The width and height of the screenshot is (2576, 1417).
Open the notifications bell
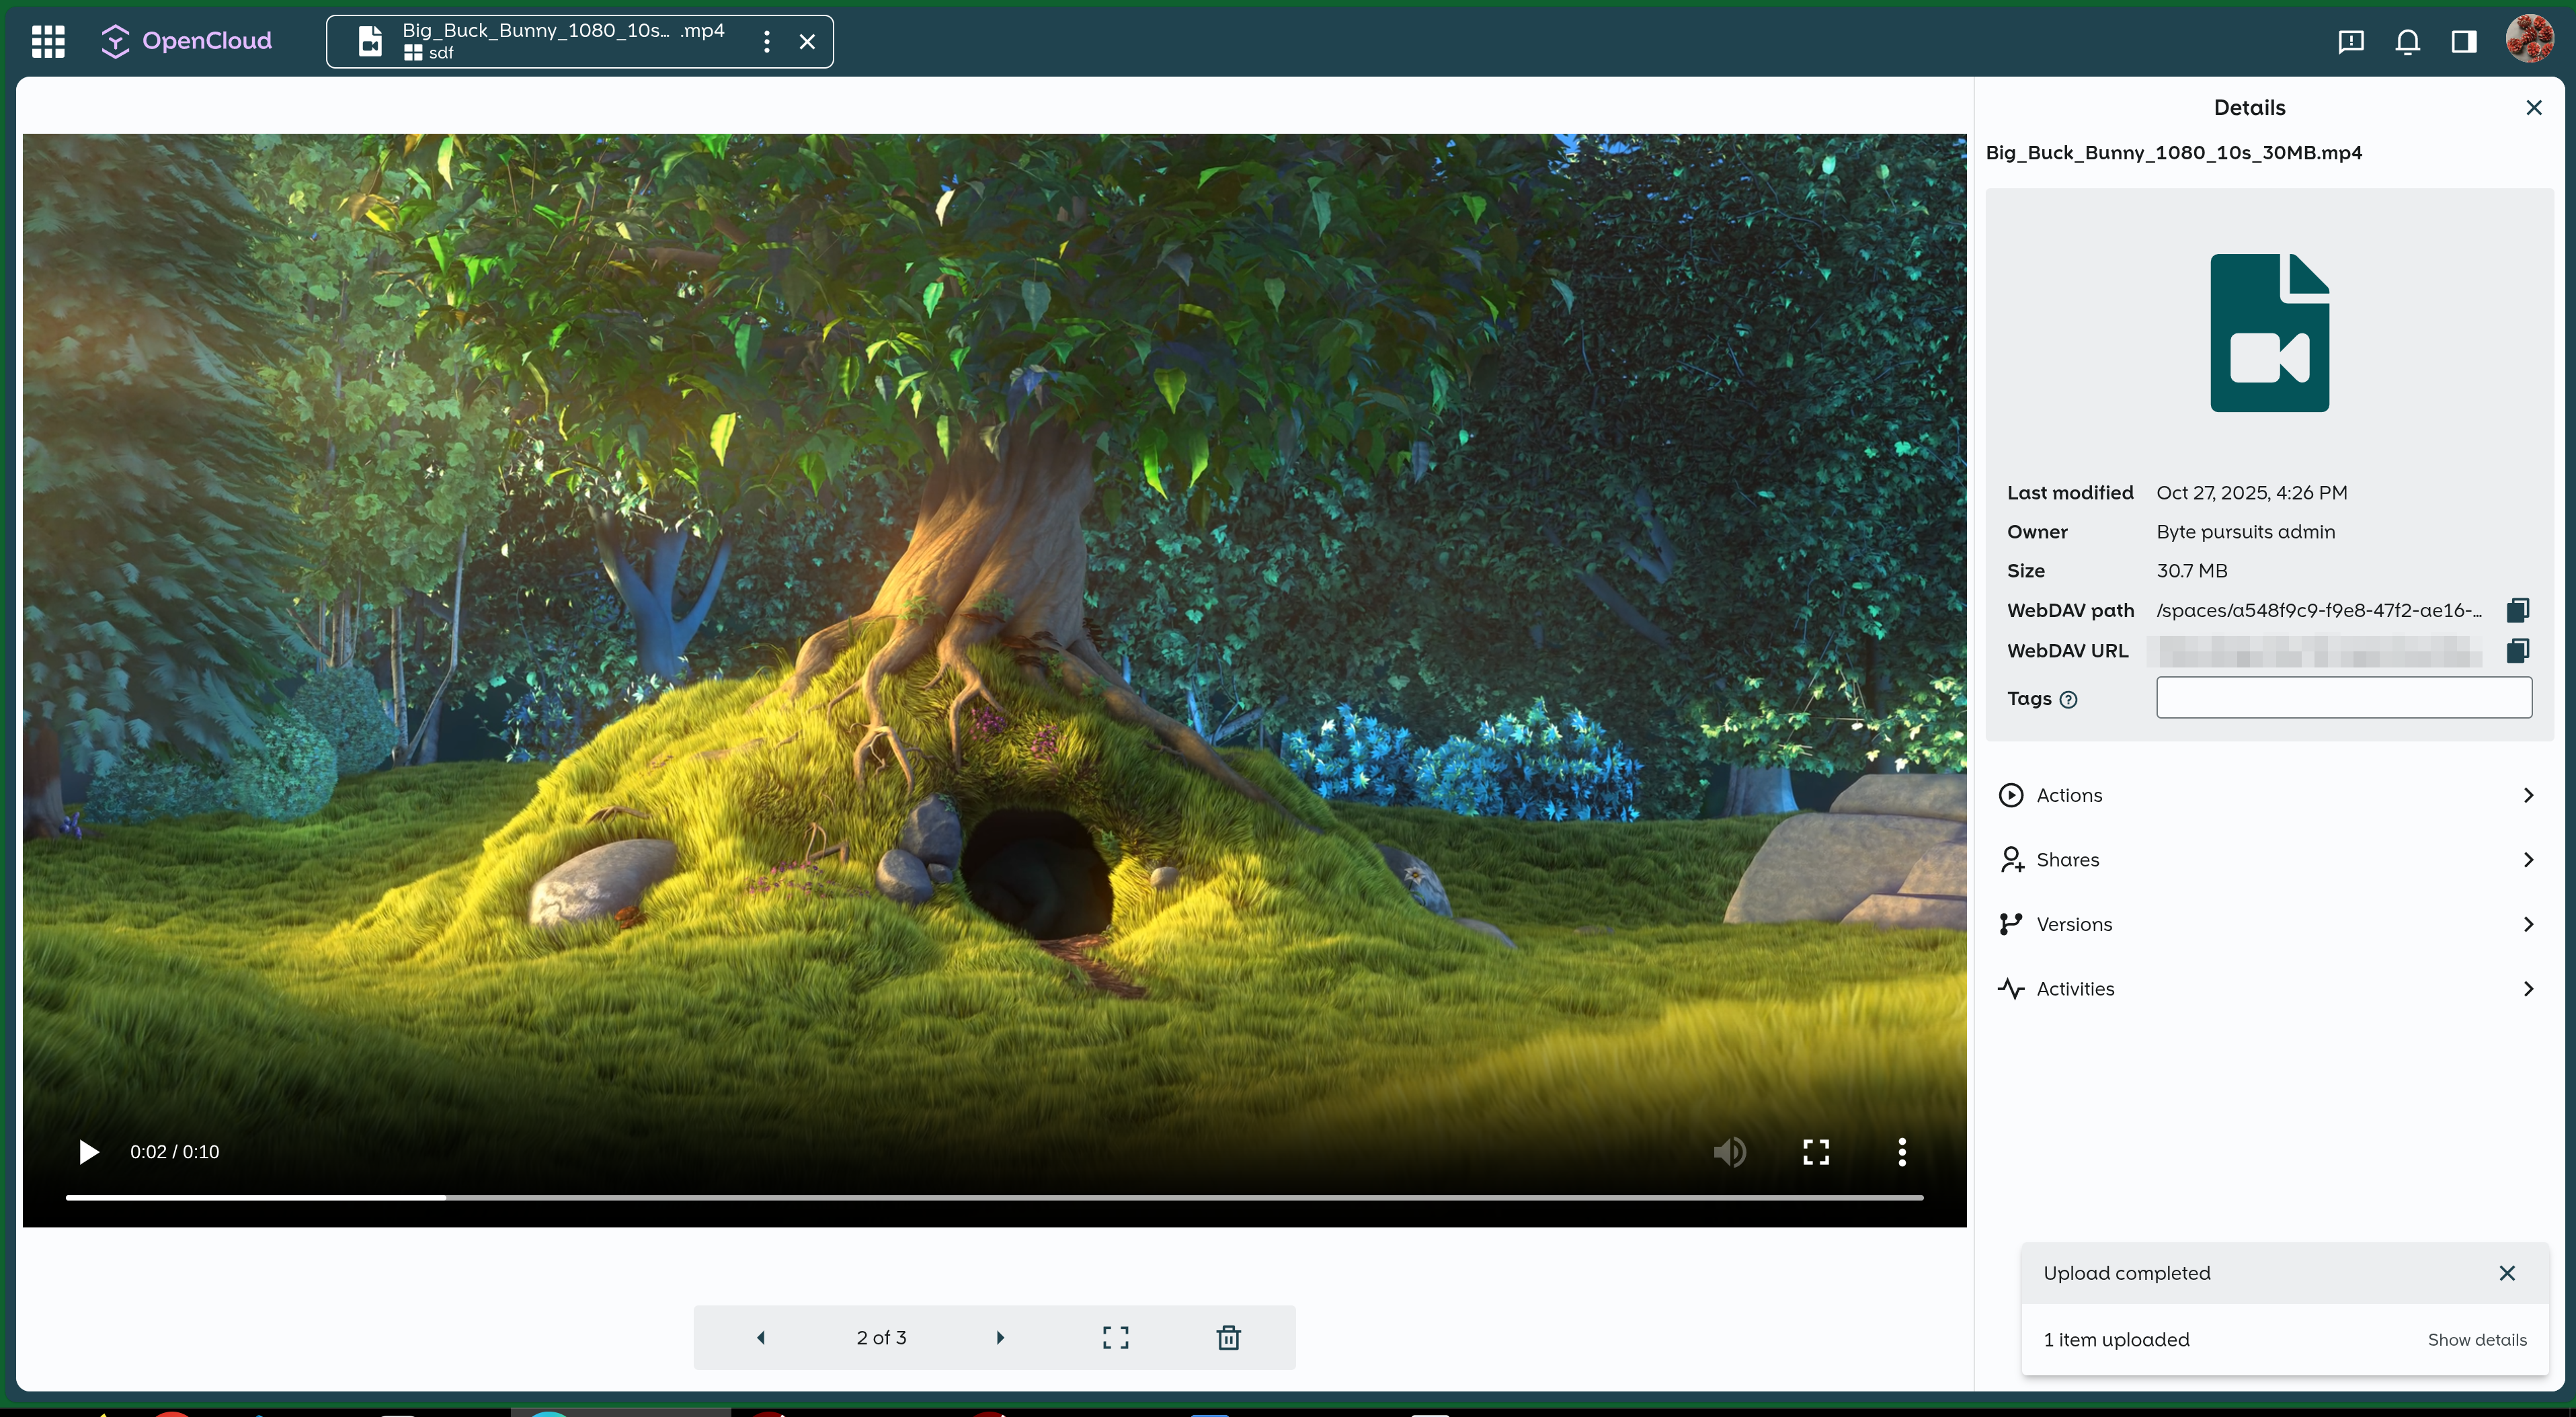pos(2407,41)
